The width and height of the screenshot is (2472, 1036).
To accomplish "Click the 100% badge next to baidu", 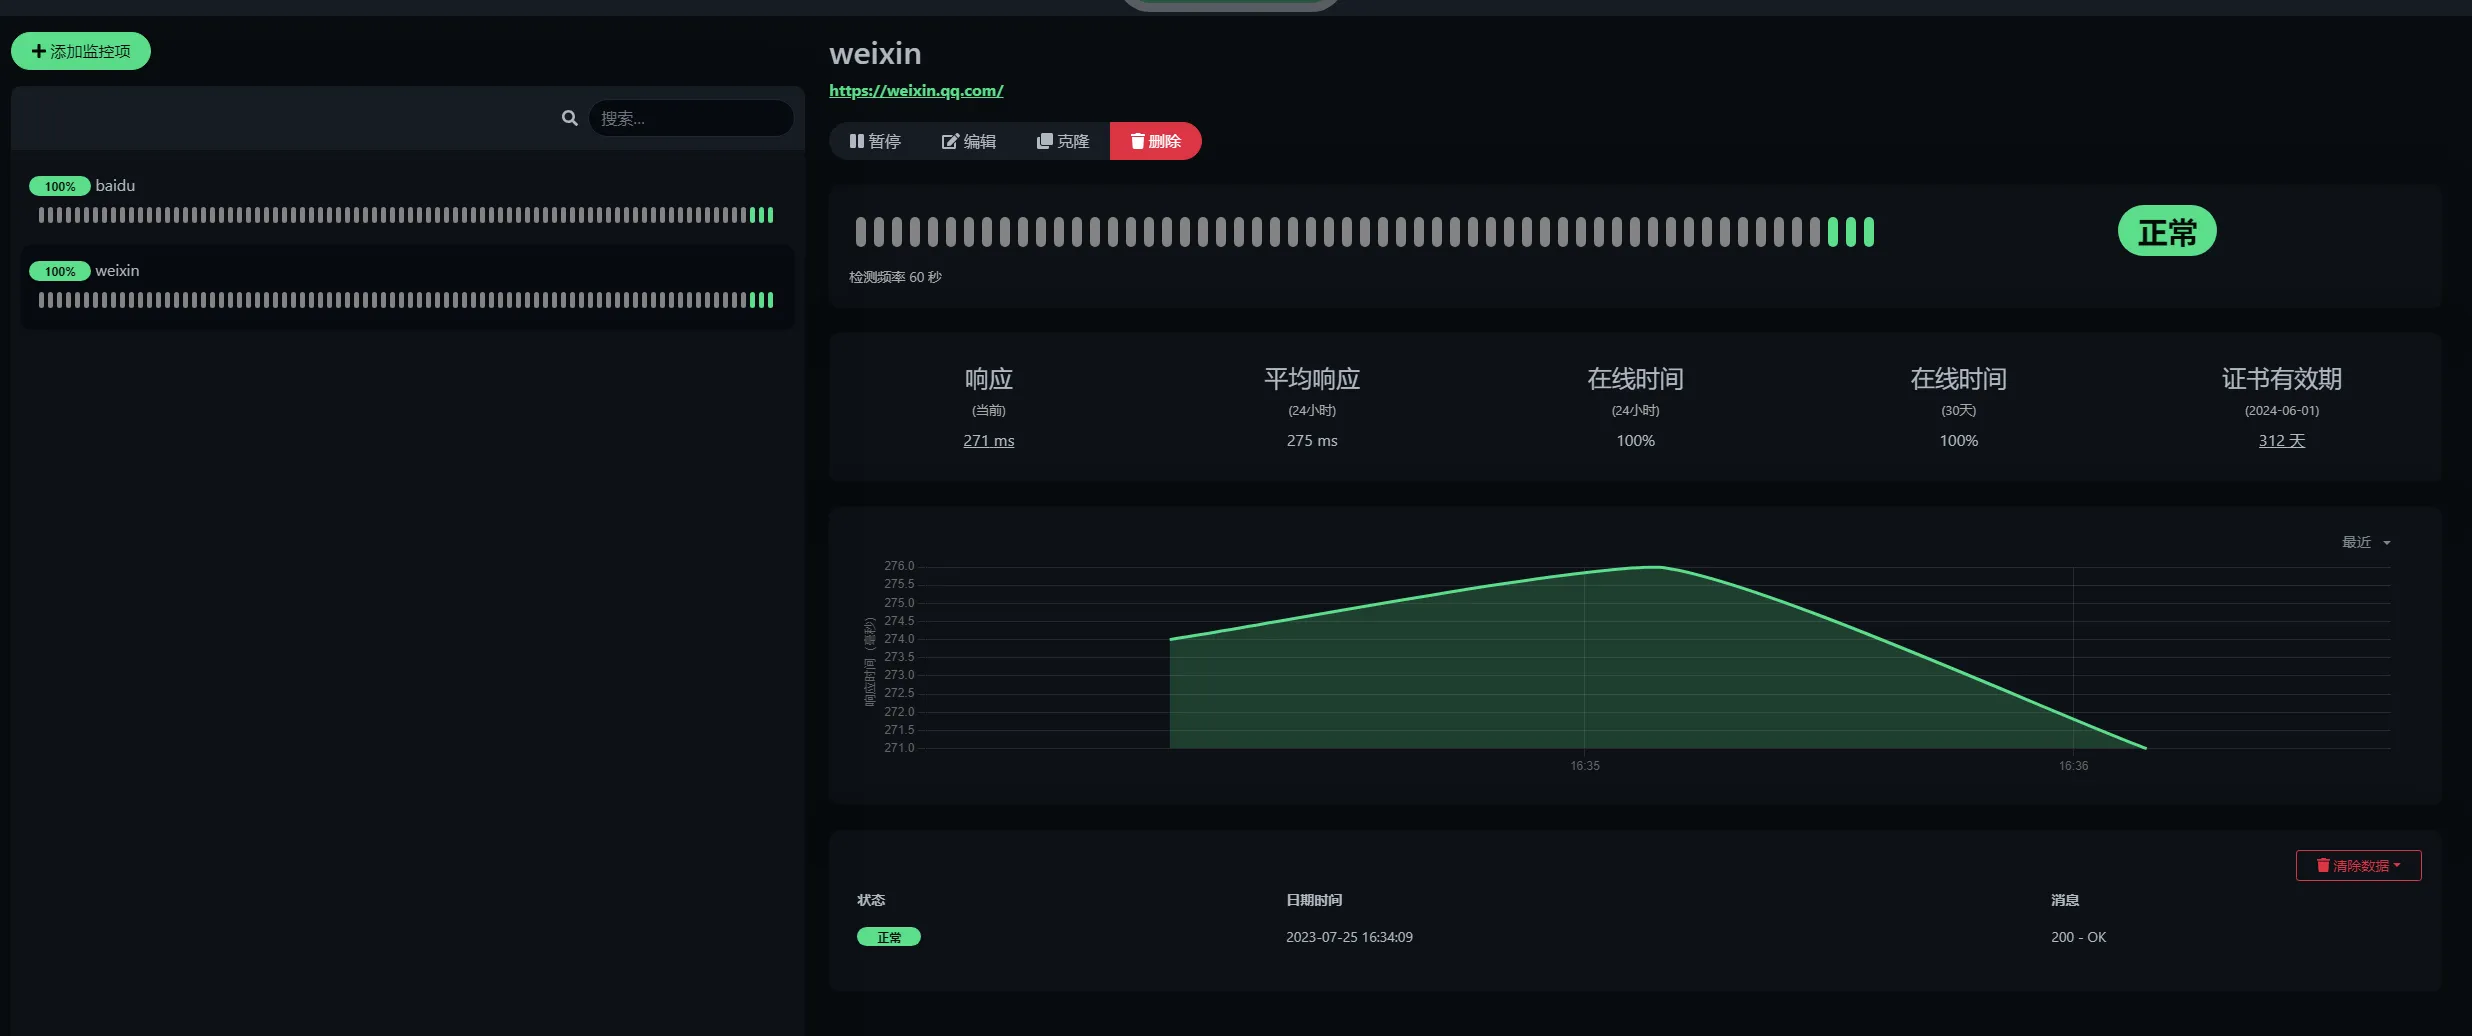I will pyautogui.click(x=59, y=186).
